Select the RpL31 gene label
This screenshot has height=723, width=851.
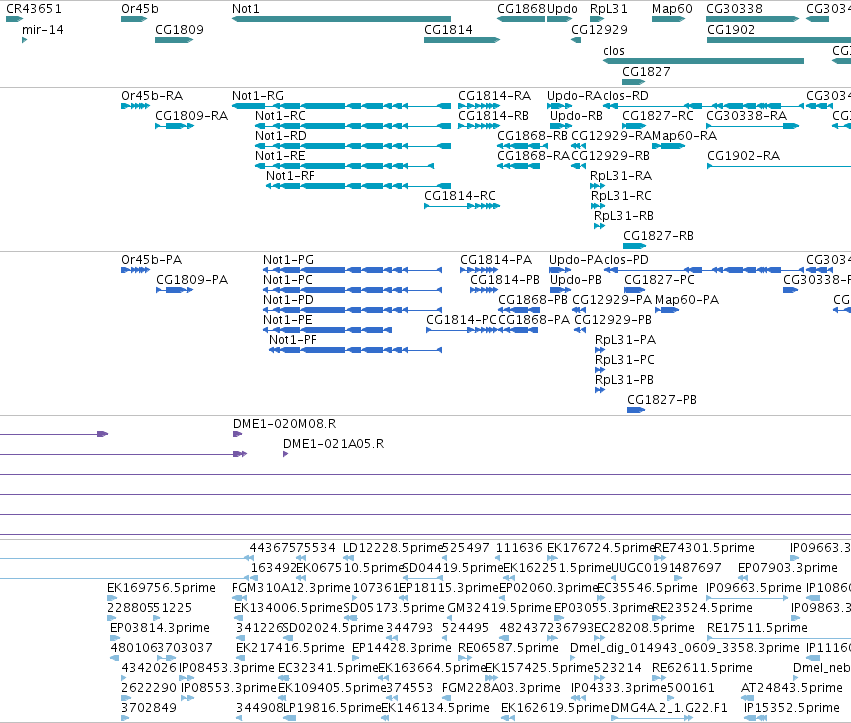click(609, 9)
